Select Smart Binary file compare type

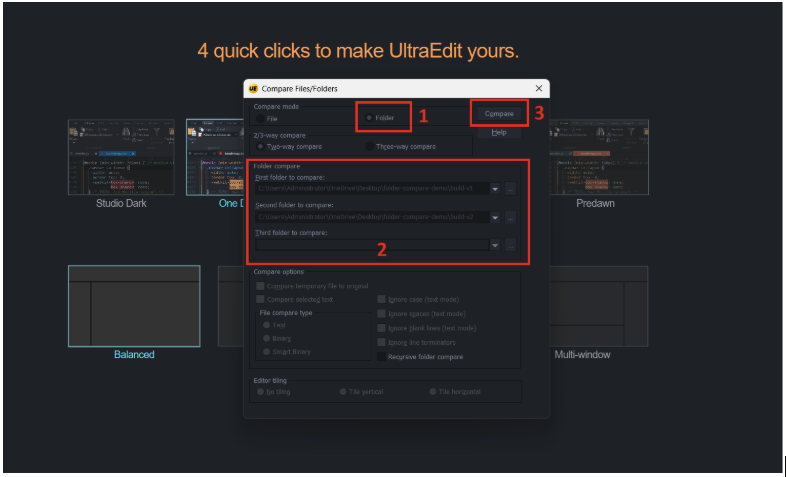(x=267, y=352)
